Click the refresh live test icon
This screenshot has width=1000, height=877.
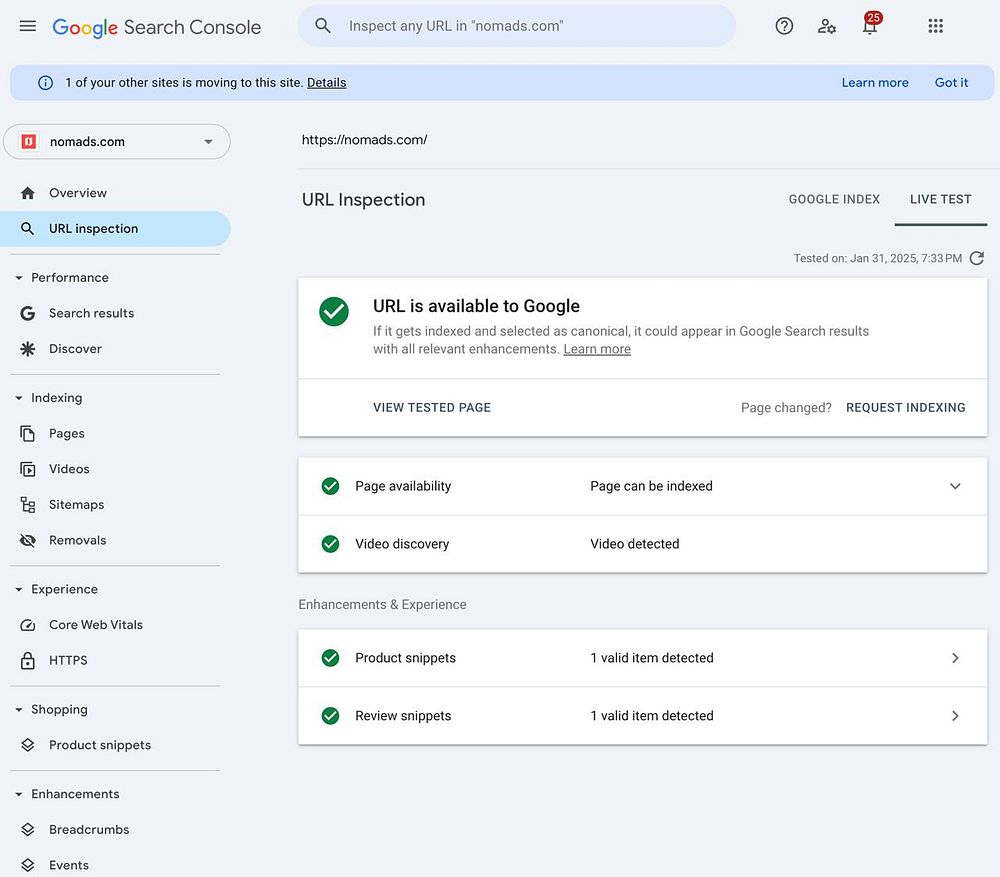point(977,258)
